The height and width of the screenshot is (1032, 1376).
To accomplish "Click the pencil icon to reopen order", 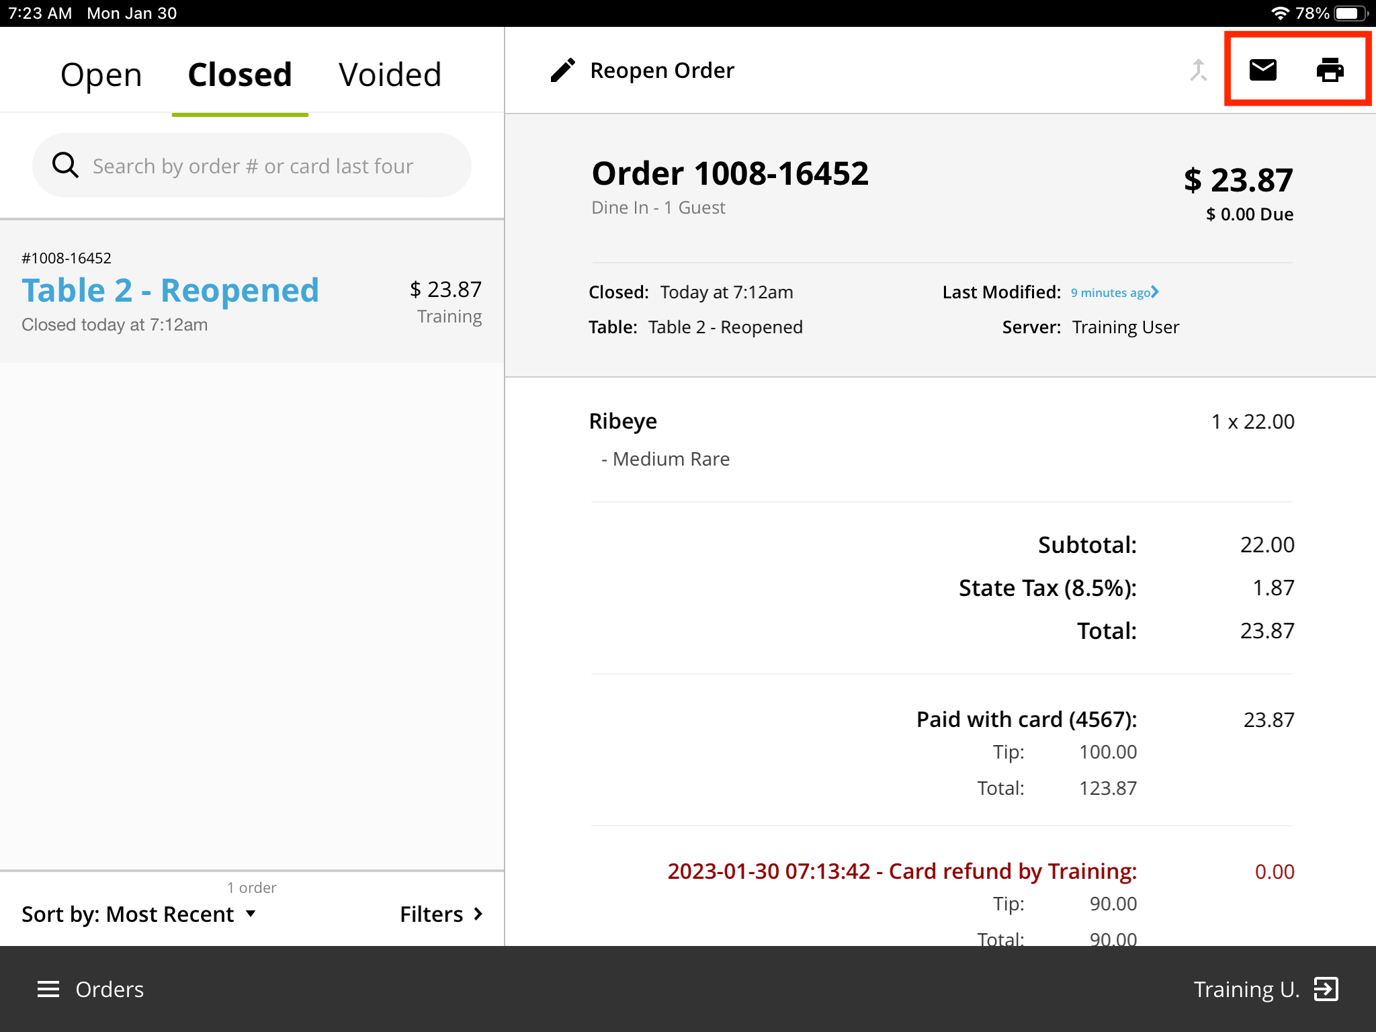I will tap(562, 69).
